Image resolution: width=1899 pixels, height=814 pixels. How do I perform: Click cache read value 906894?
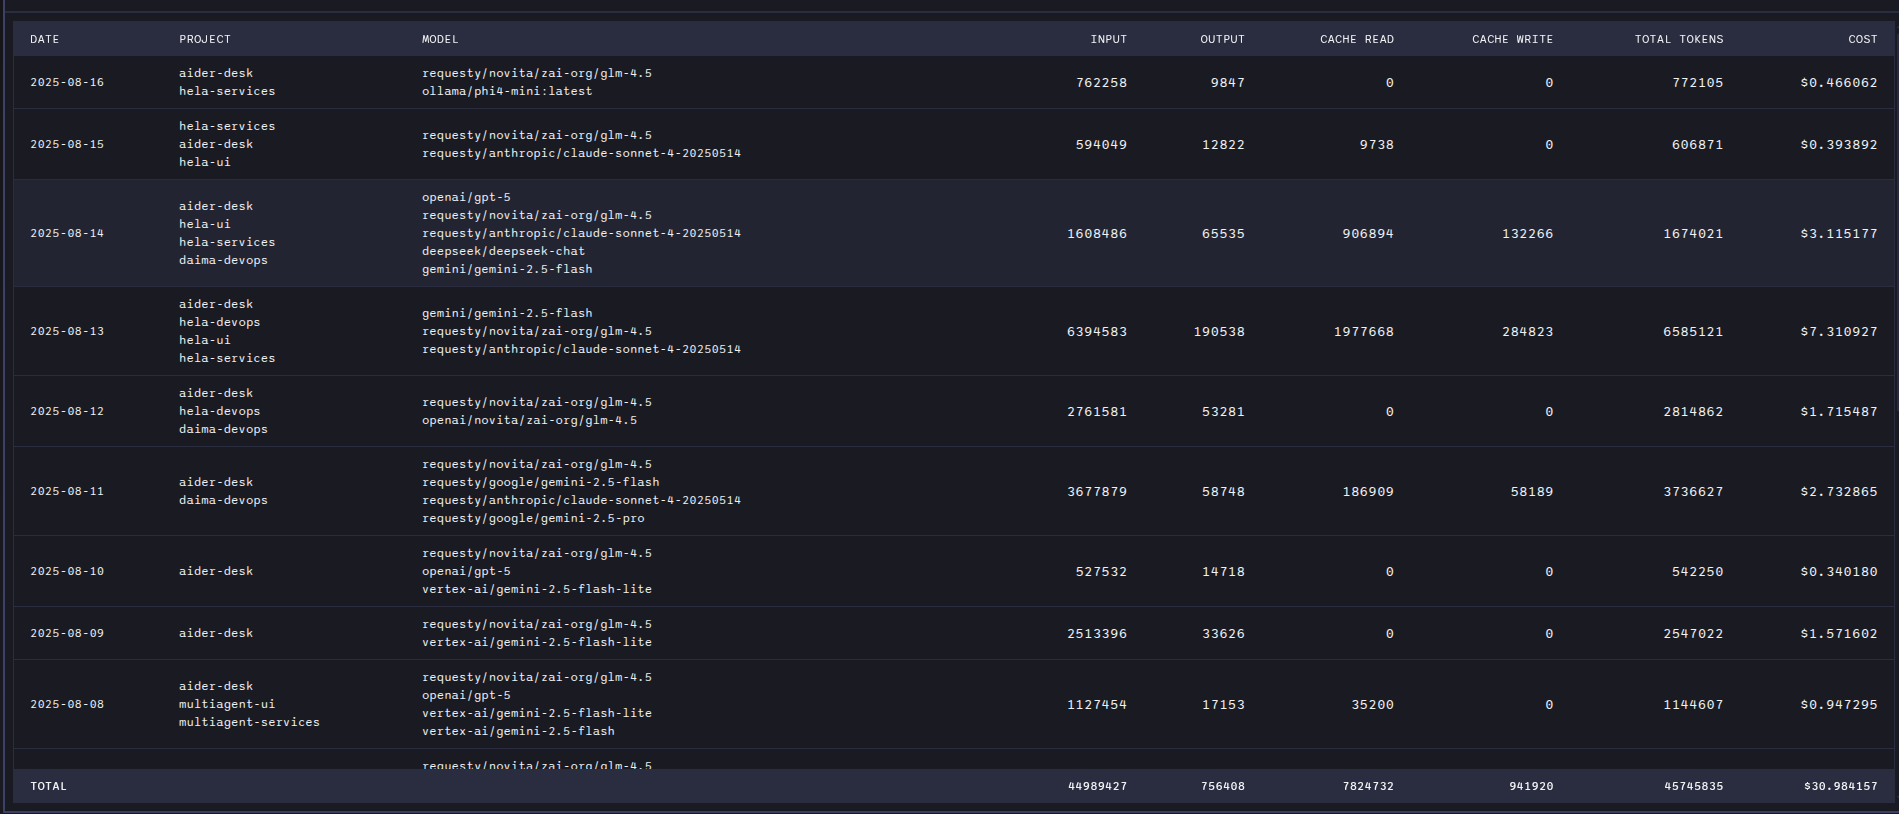(1367, 233)
